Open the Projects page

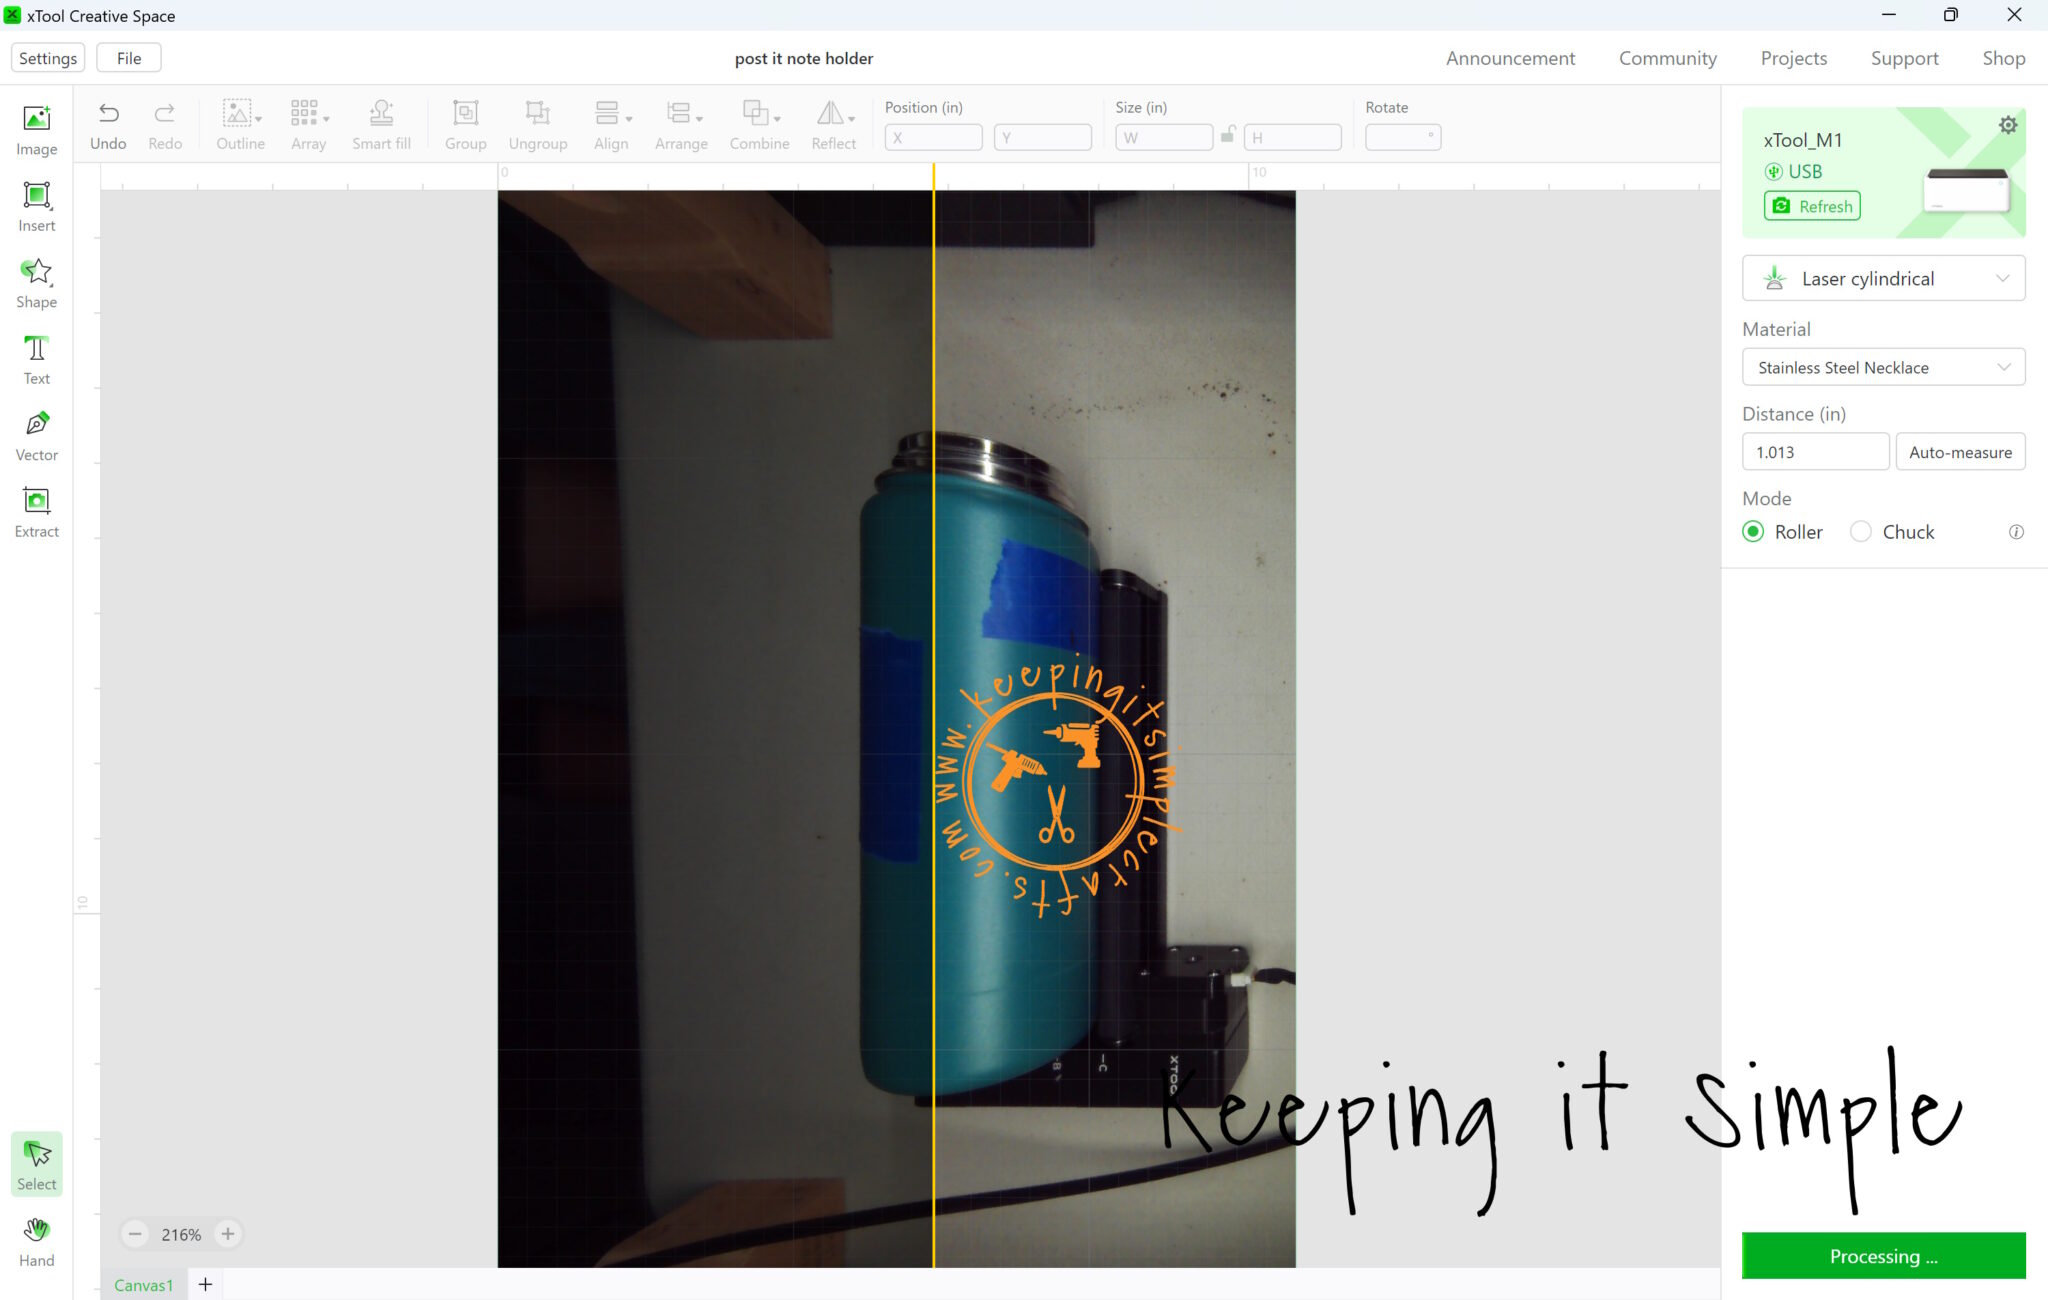pyautogui.click(x=1794, y=58)
